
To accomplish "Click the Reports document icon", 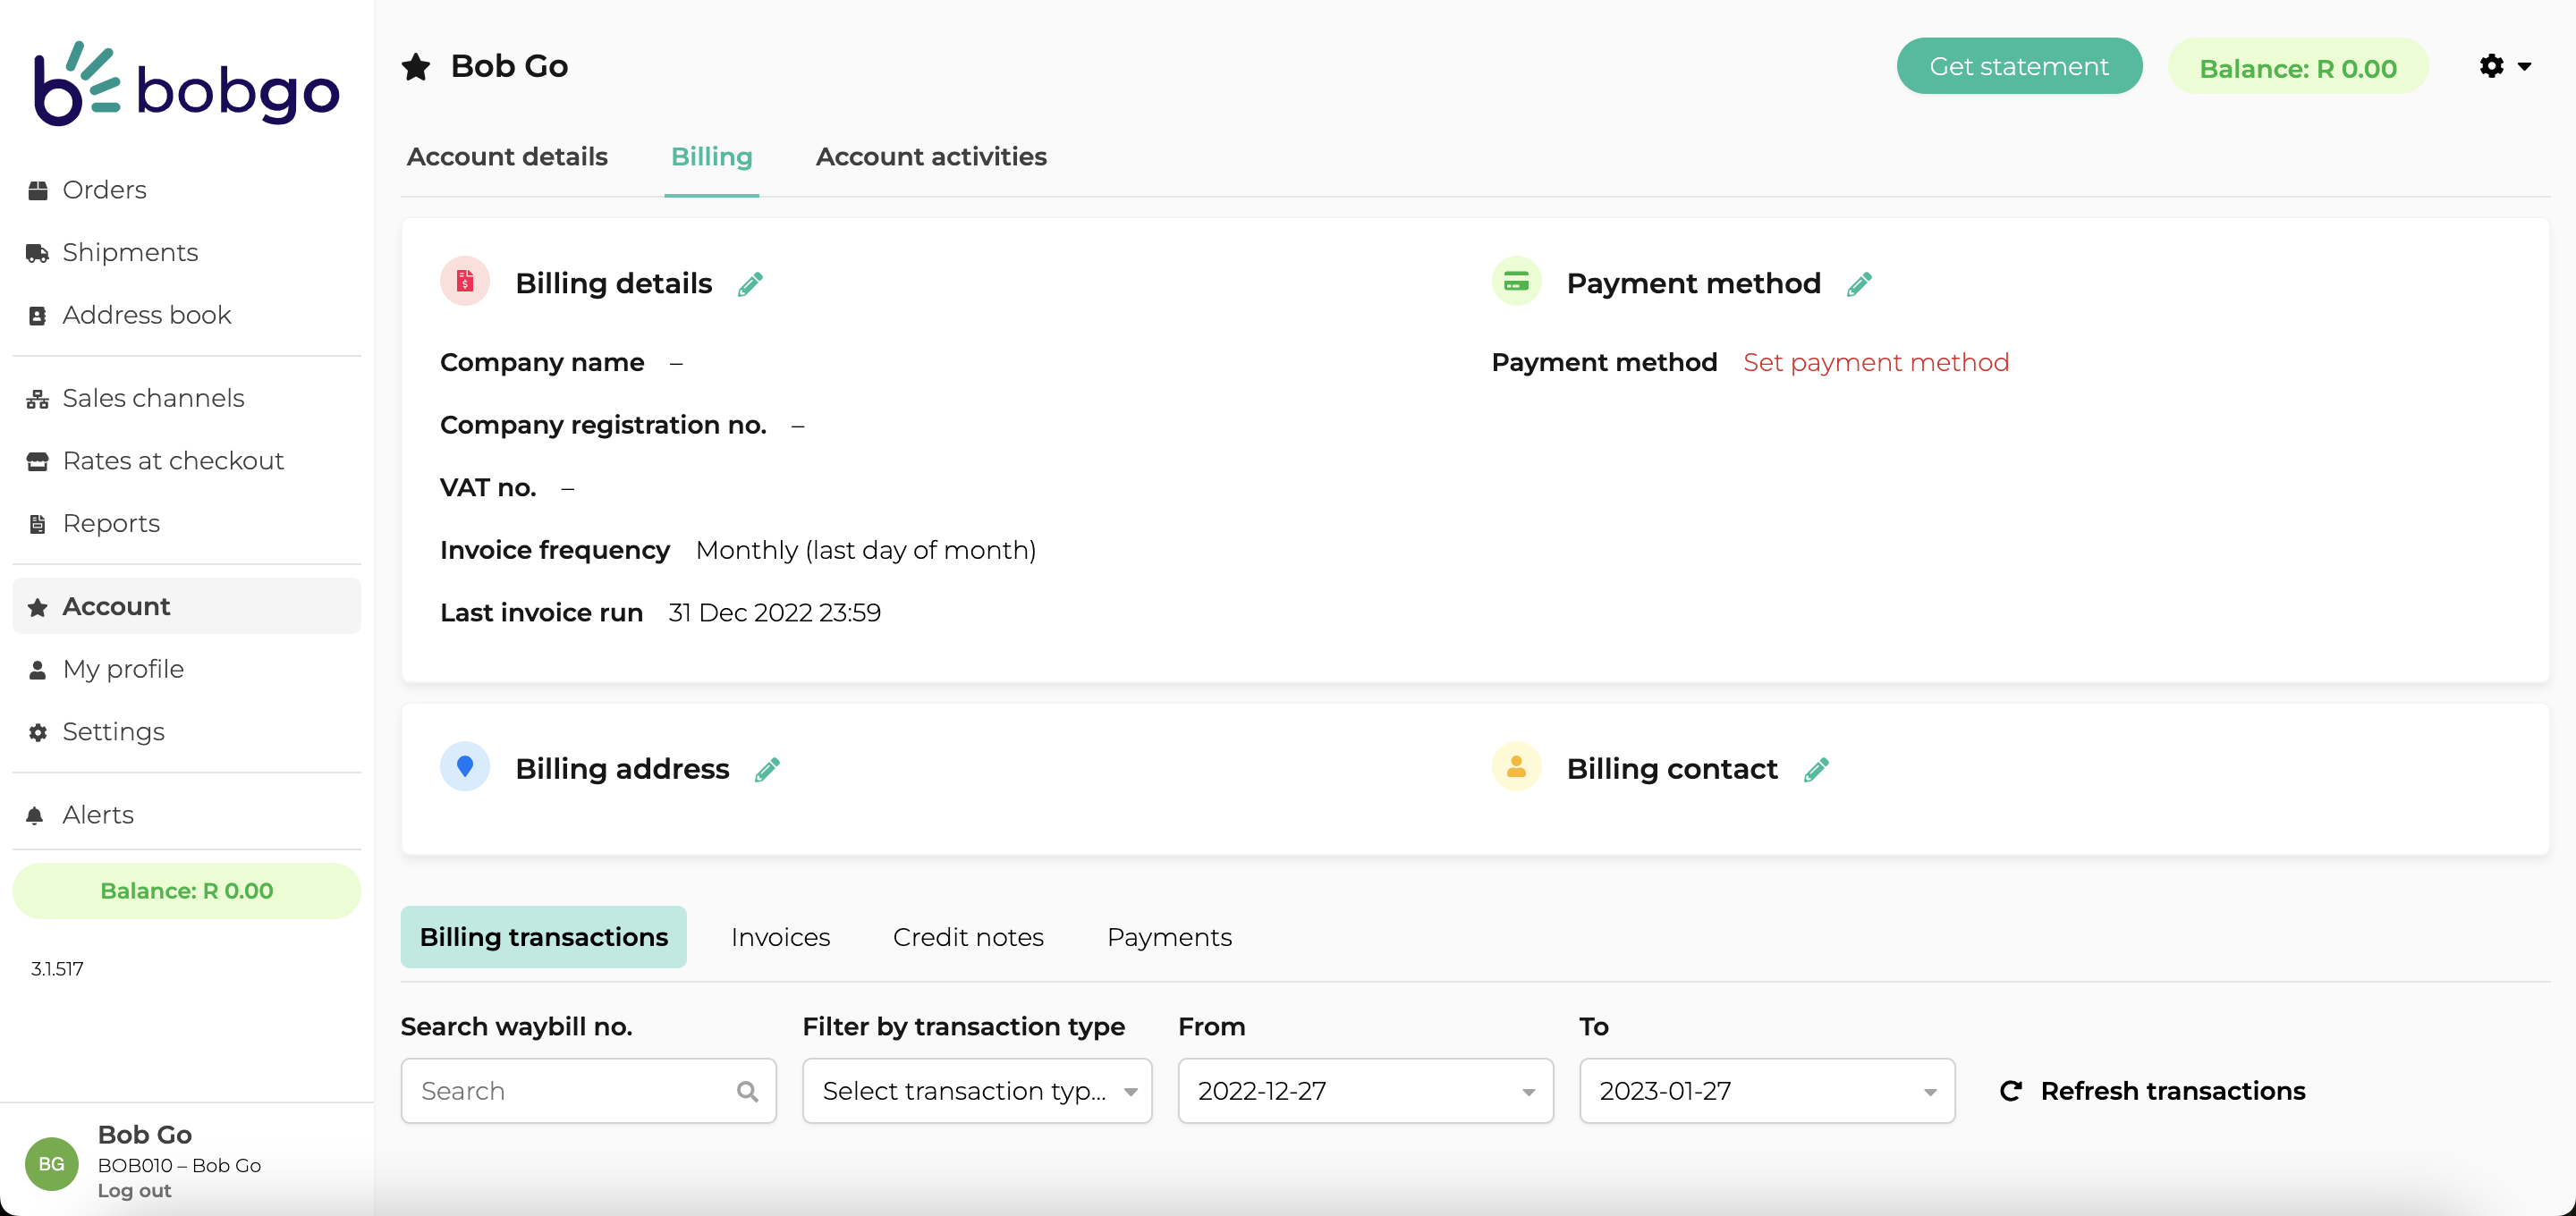I will coord(38,524).
